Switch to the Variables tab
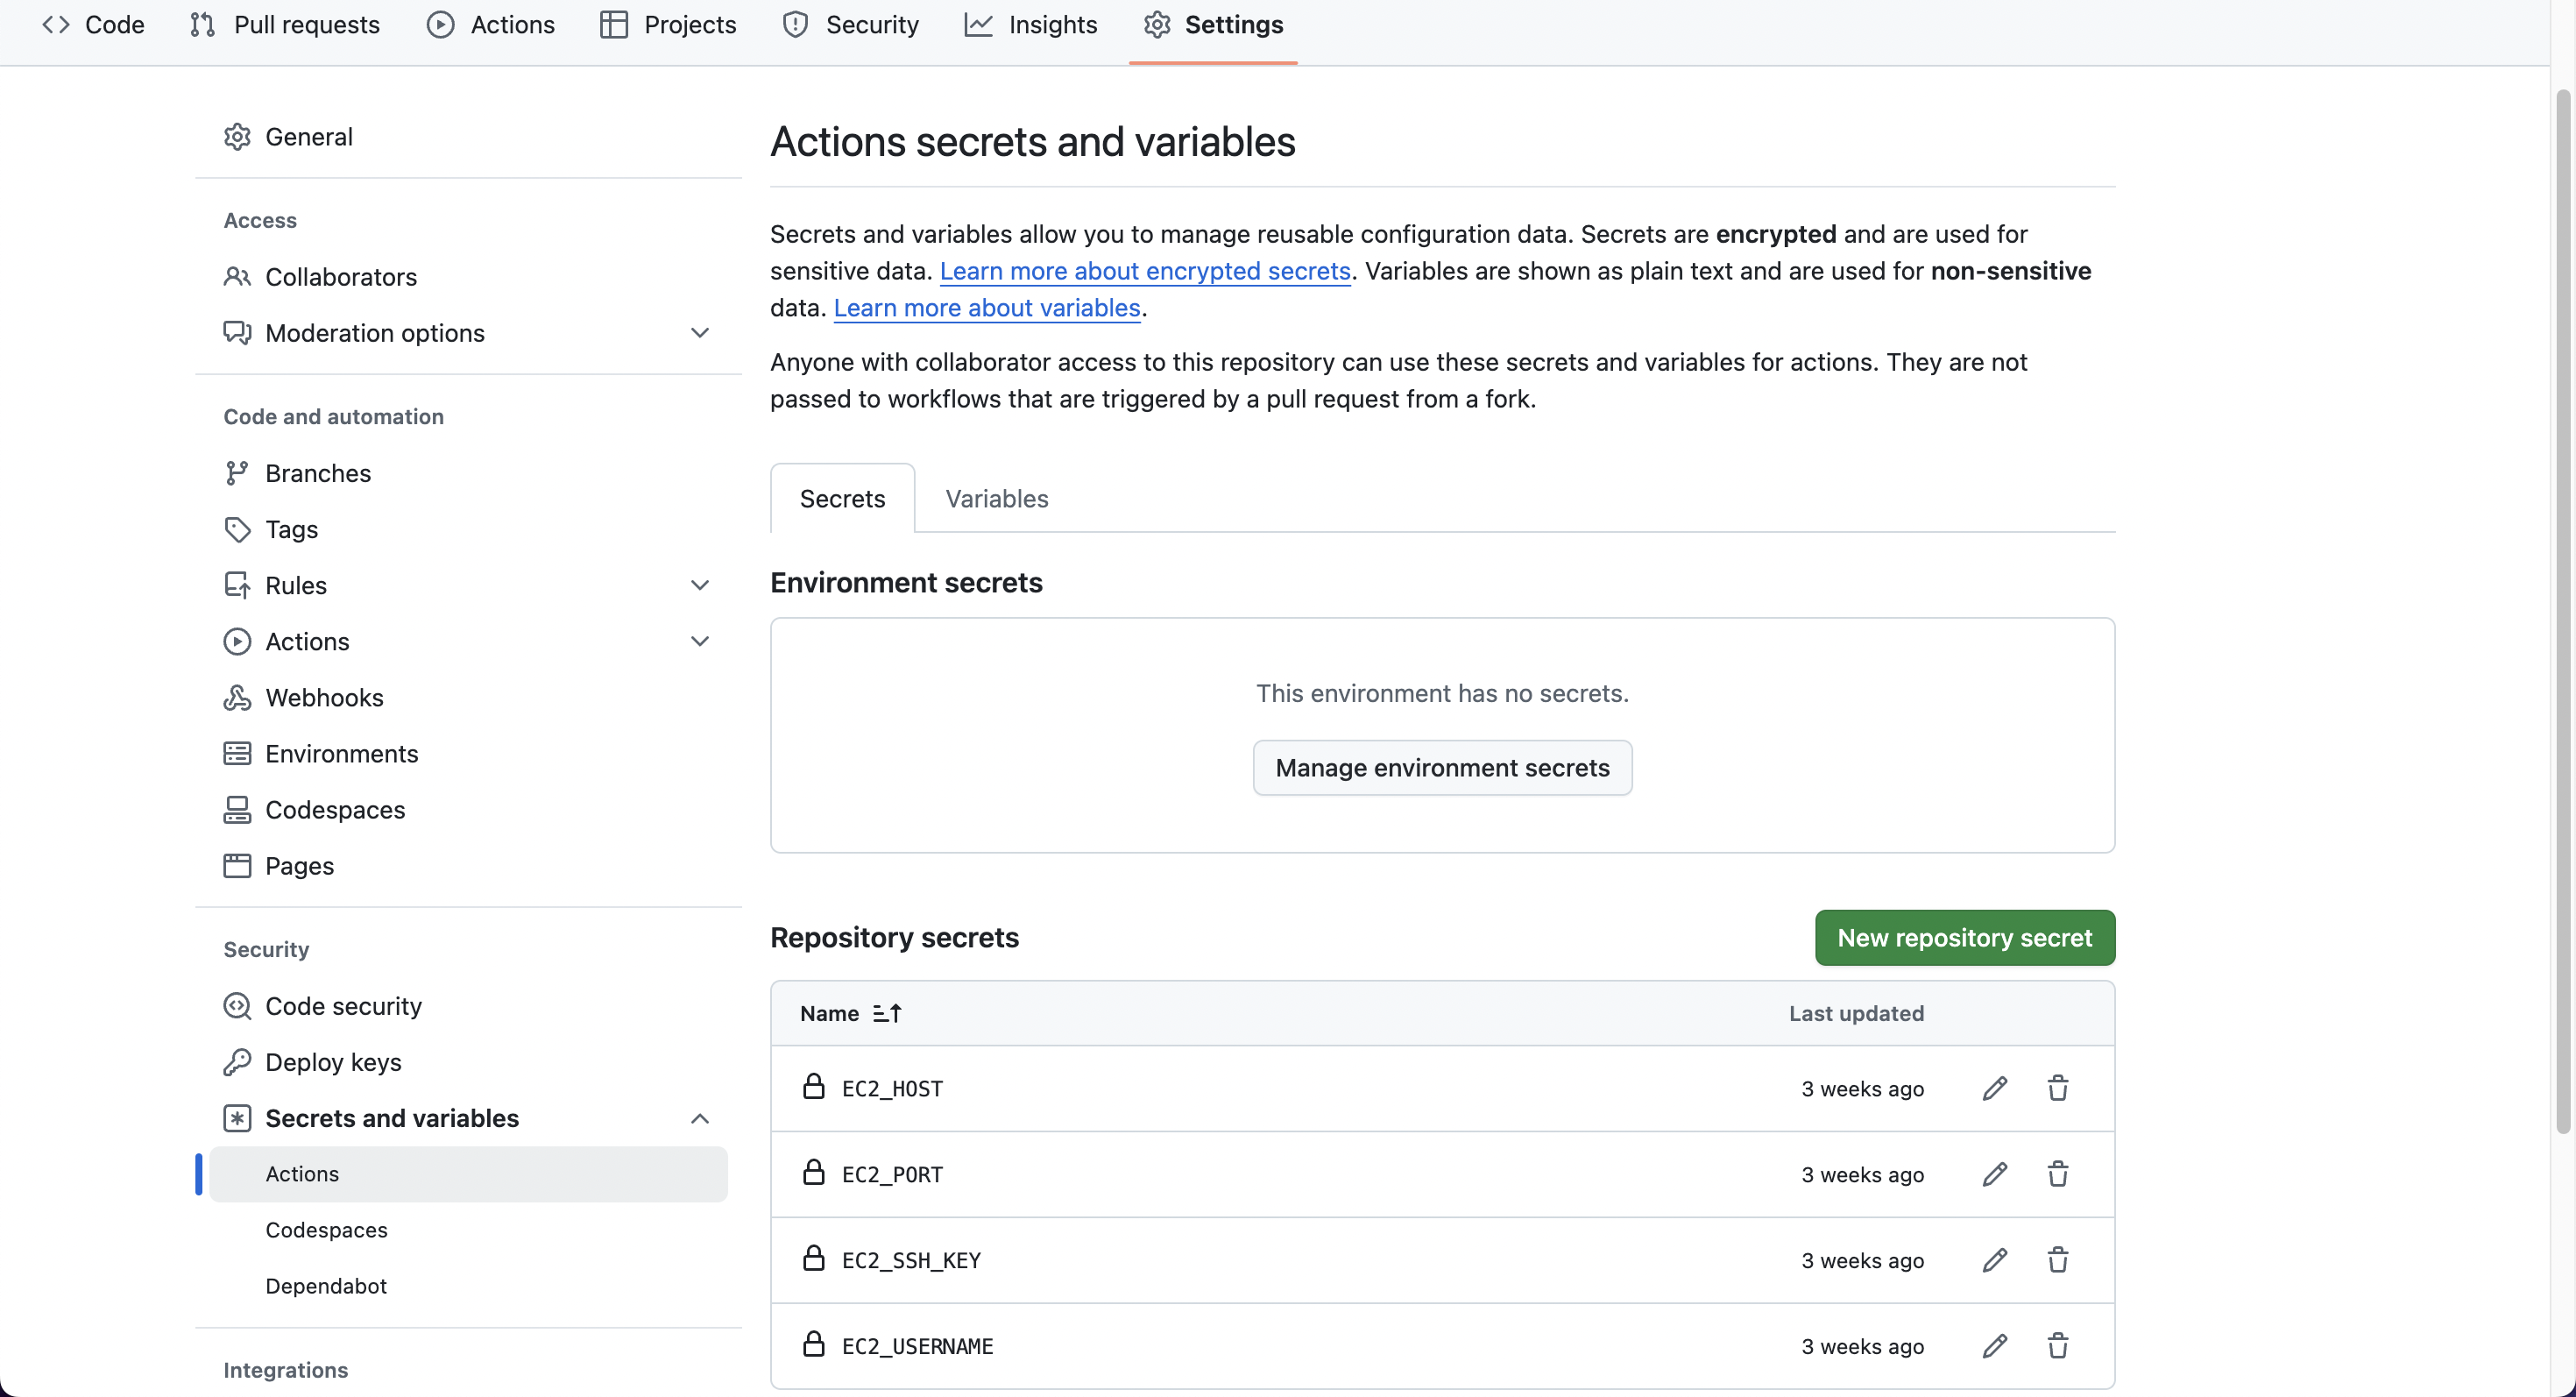The image size is (2576, 1397). pyautogui.click(x=996, y=498)
